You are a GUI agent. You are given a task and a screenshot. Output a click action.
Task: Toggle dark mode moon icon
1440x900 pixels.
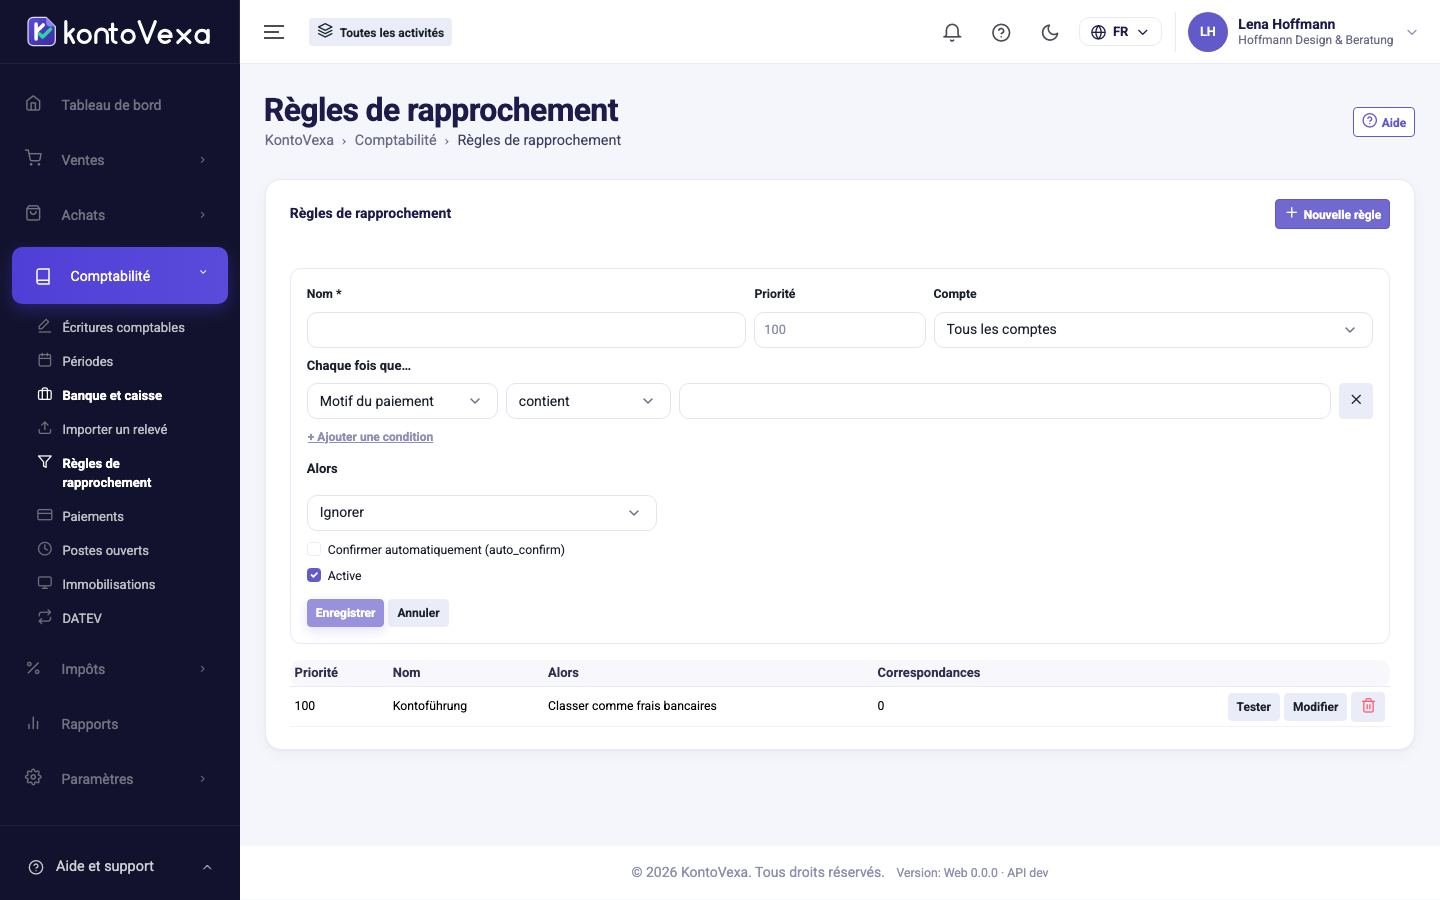(1050, 32)
